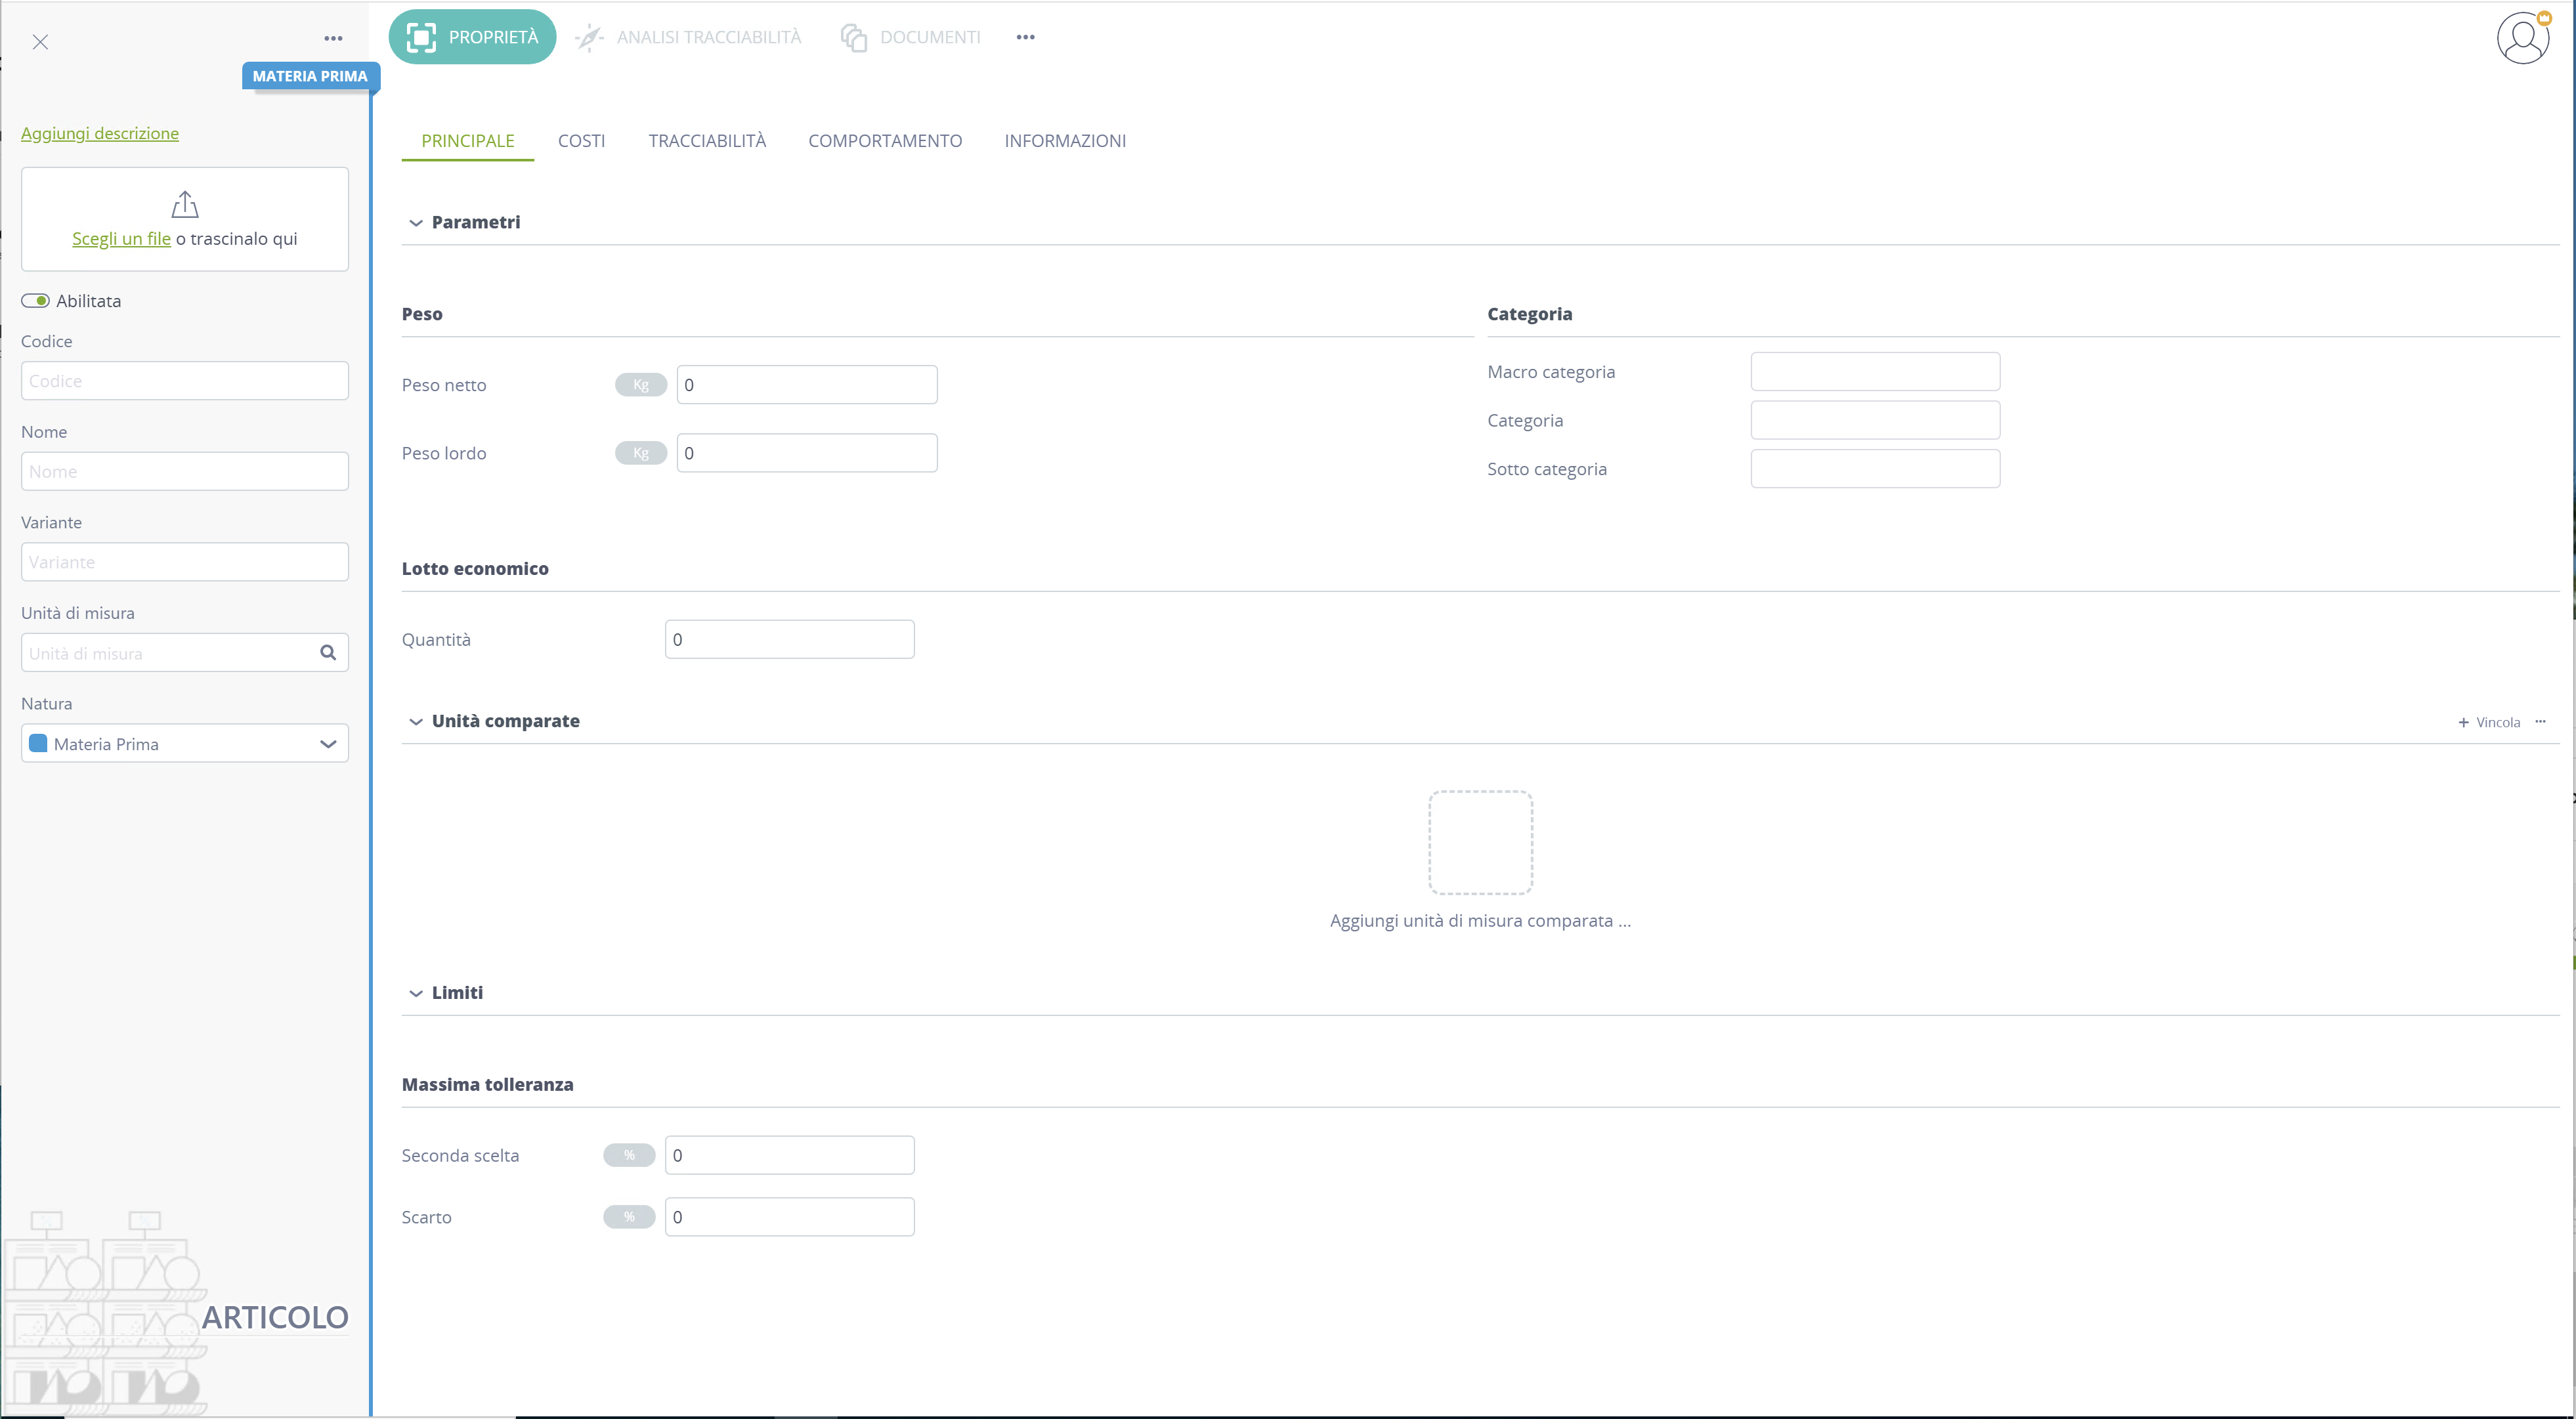2576x1419 pixels.
Task: Collapse the Limiti section
Action: tap(416, 994)
